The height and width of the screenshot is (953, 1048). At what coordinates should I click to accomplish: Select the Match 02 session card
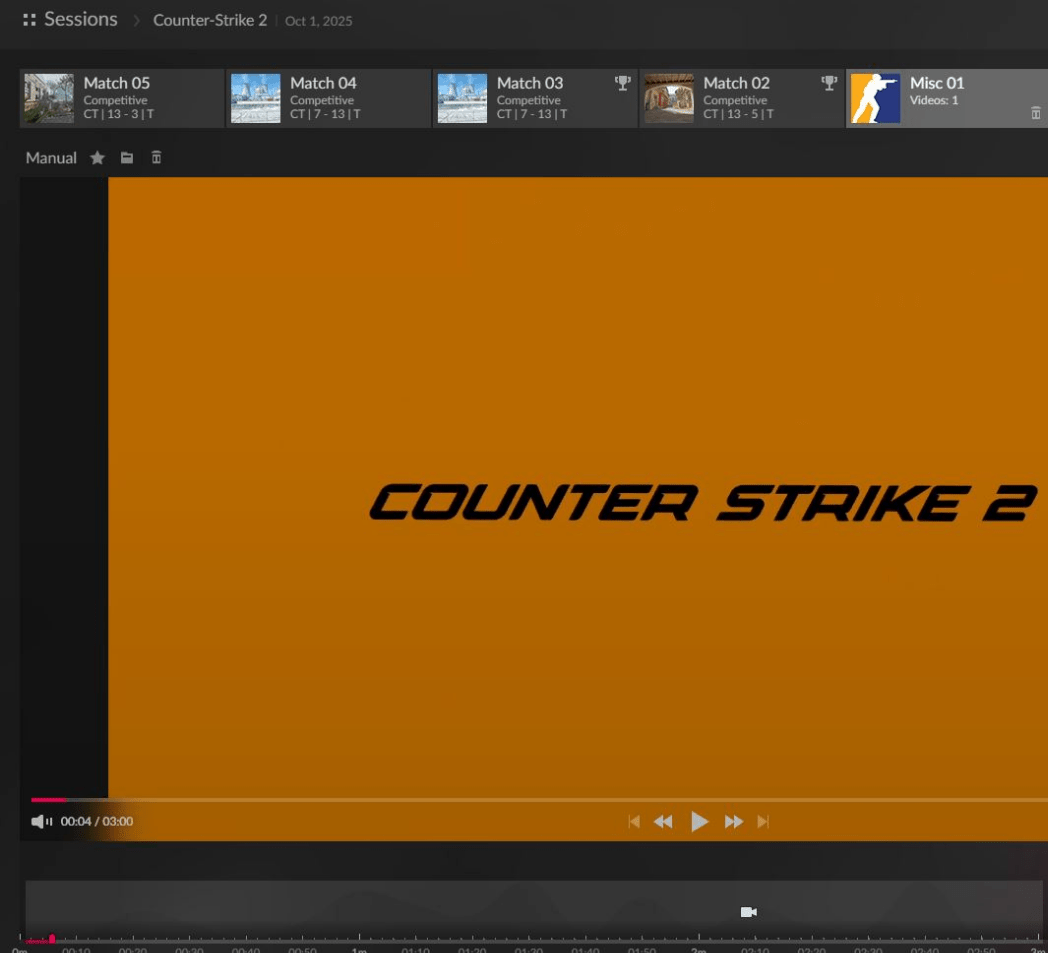click(x=741, y=98)
